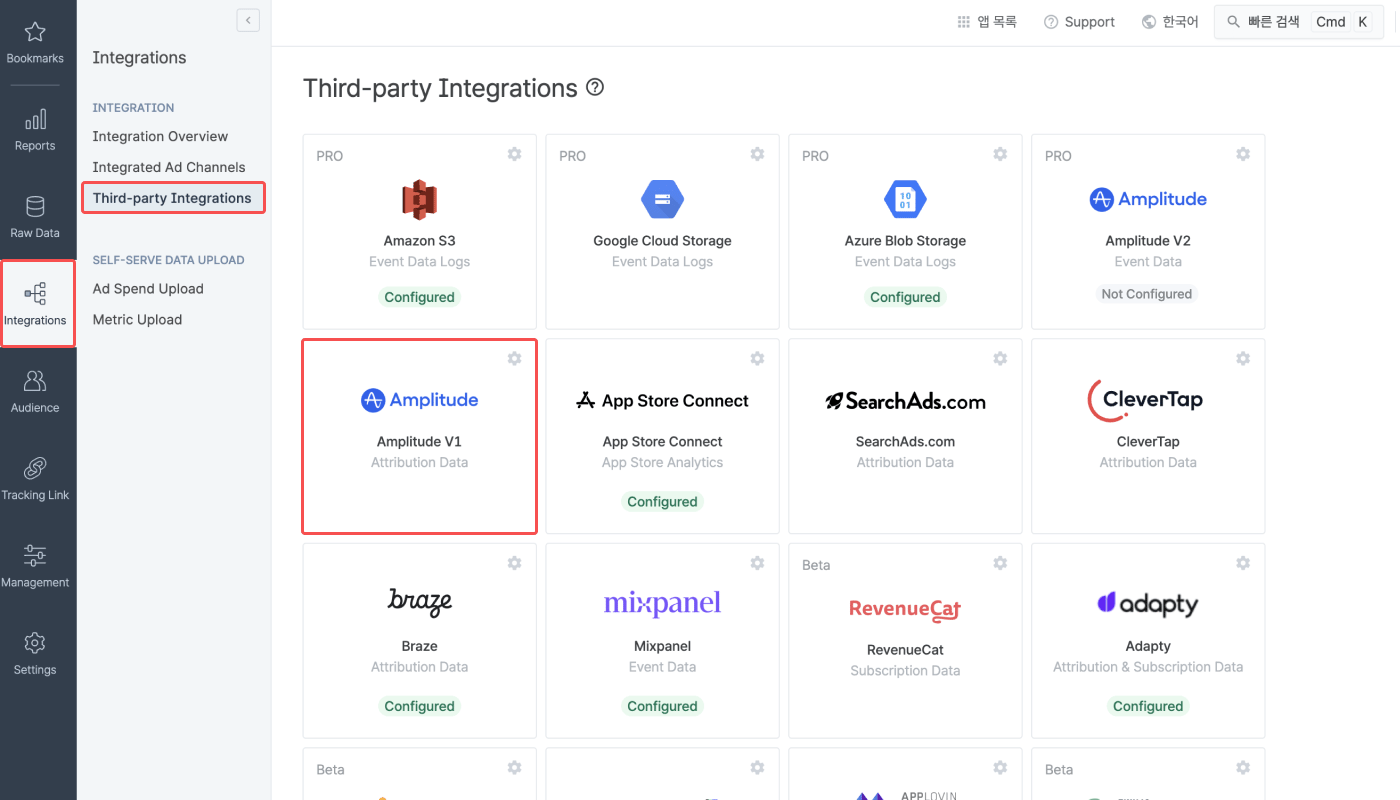Open settings gear on RevenueCat card
This screenshot has height=800, width=1400.
(x=1000, y=563)
